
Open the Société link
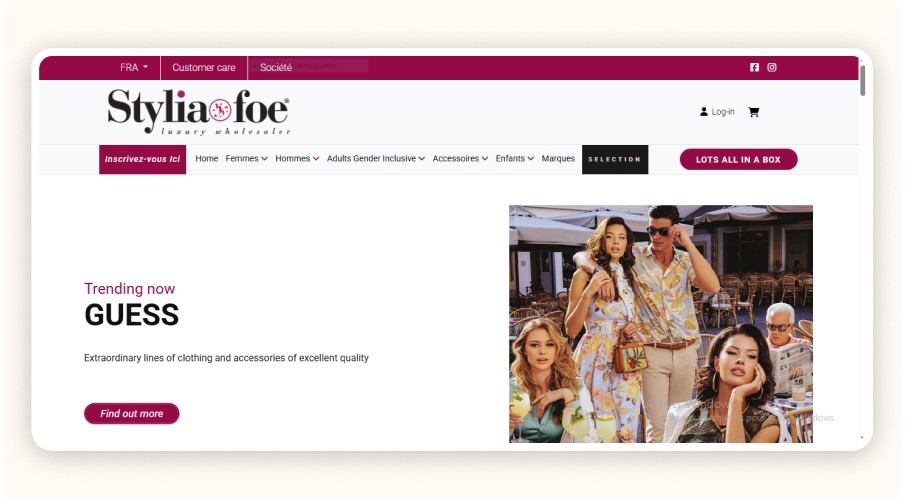click(276, 68)
